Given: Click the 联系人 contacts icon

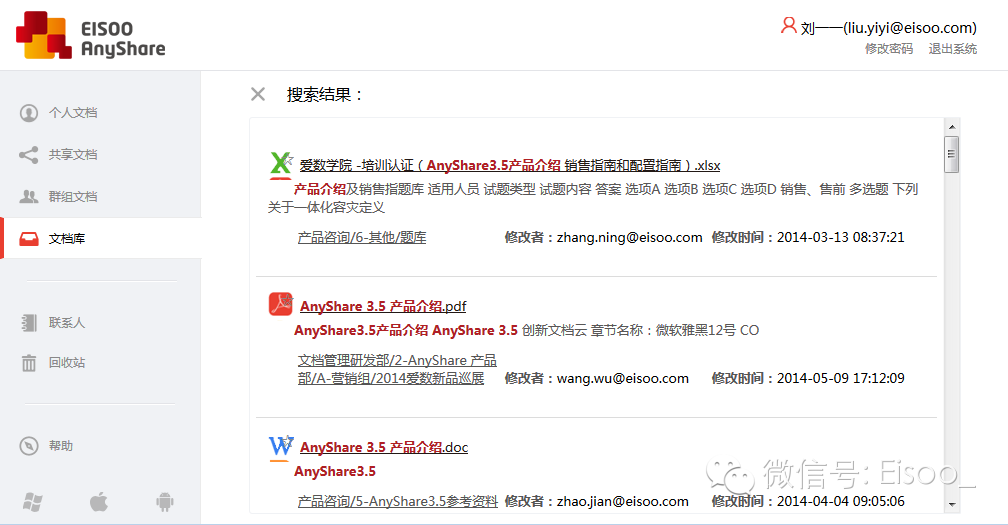Looking at the screenshot, I should click(29, 323).
